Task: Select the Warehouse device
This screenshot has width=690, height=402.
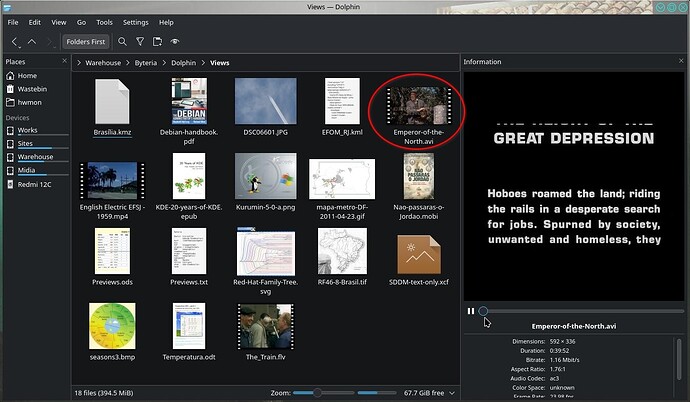Action: click(37, 157)
